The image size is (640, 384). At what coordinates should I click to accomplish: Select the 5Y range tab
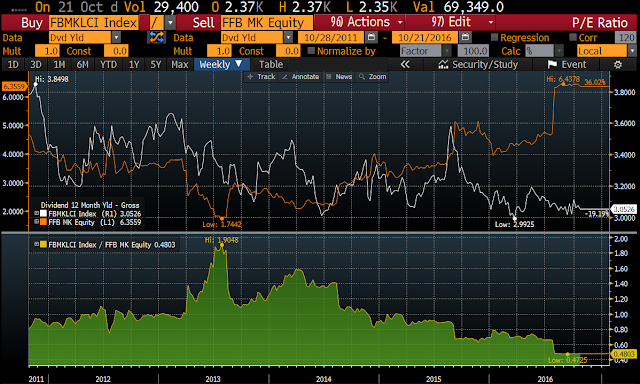point(156,64)
